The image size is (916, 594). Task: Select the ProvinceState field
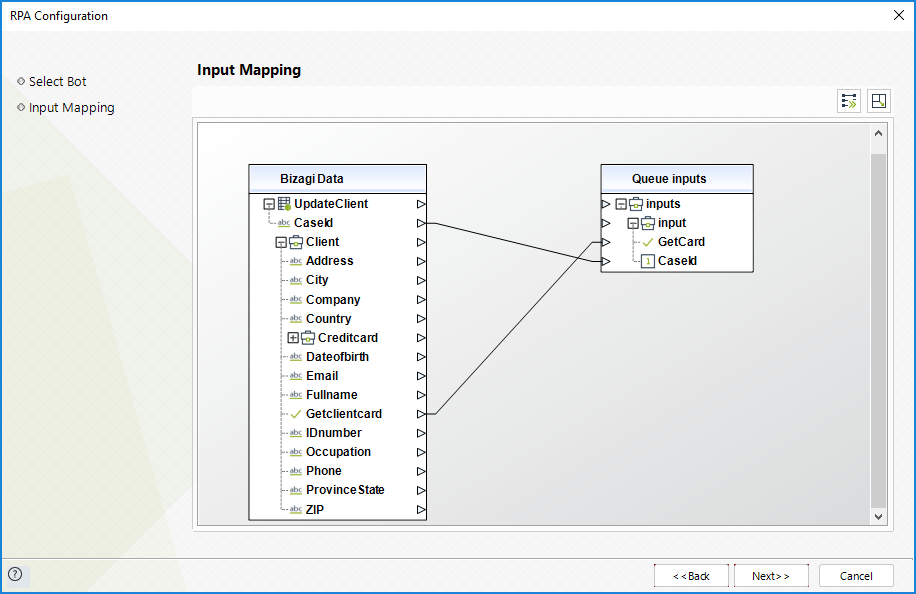click(345, 489)
